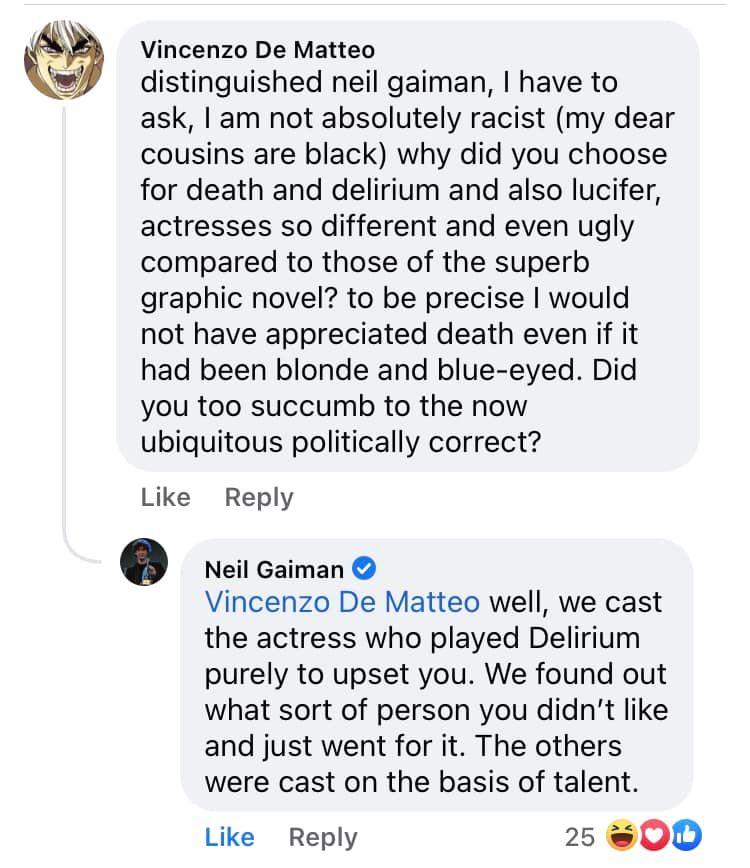This screenshot has width=750, height=868.
Task: Click Neil Gaiman's profile avatar
Action: click(x=144, y=560)
